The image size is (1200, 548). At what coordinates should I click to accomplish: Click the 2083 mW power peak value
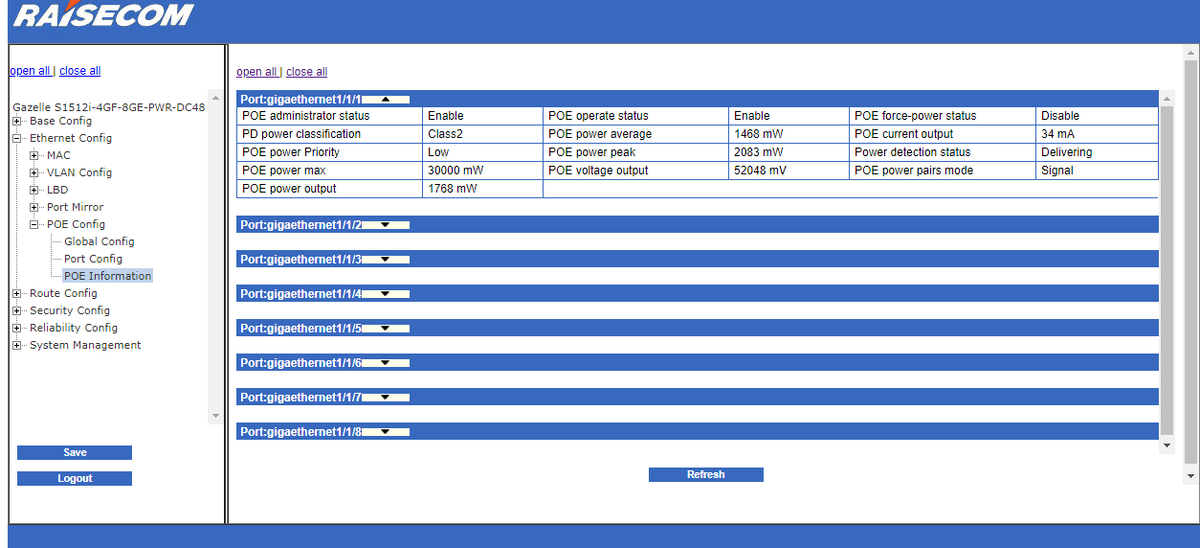click(x=759, y=152)
